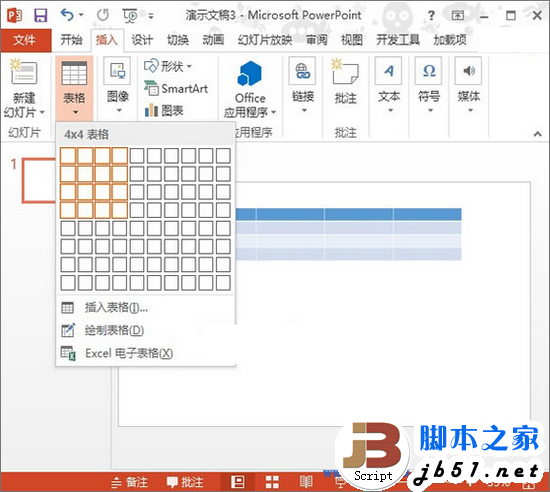This screenshot has height=492, width=550.
Task: Open the SmartArt graphic tool
Action: tap(176, 88)
